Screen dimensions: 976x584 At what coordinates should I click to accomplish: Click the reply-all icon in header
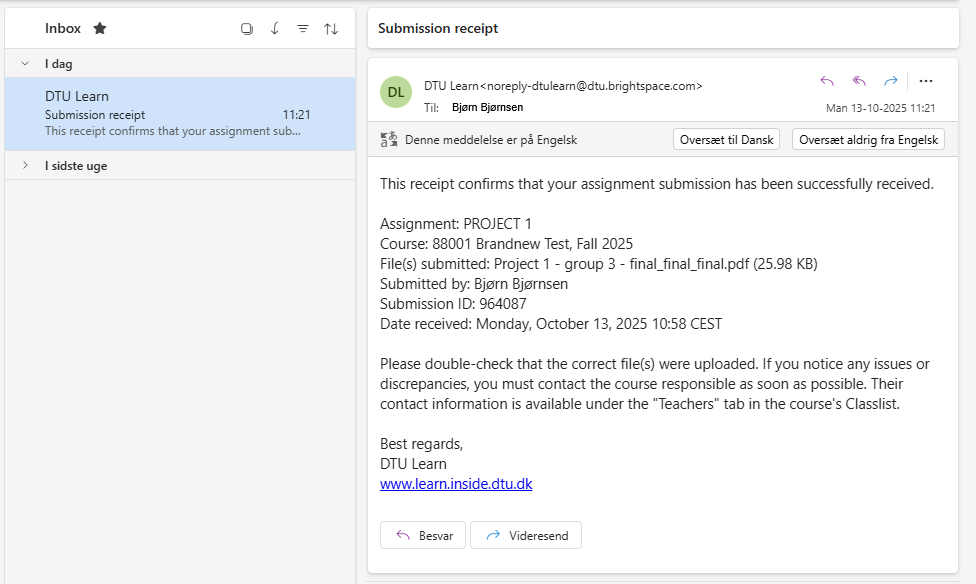tap(859, 81)
